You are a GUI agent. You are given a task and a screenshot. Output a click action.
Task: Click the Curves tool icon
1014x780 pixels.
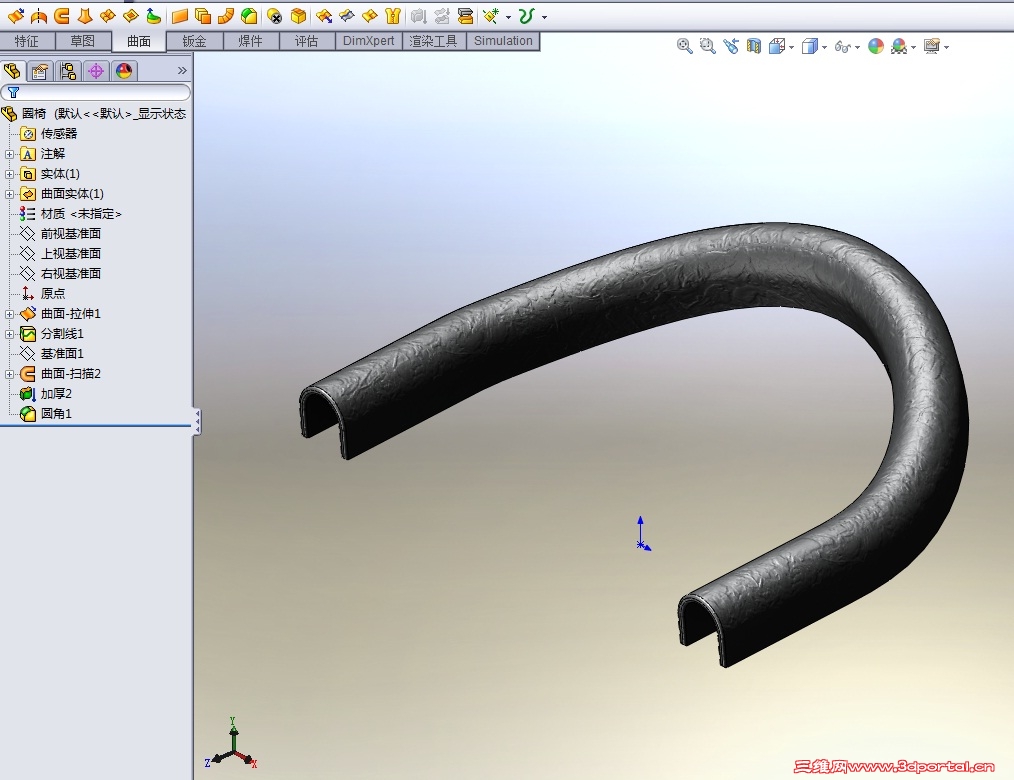pos(526,16)
